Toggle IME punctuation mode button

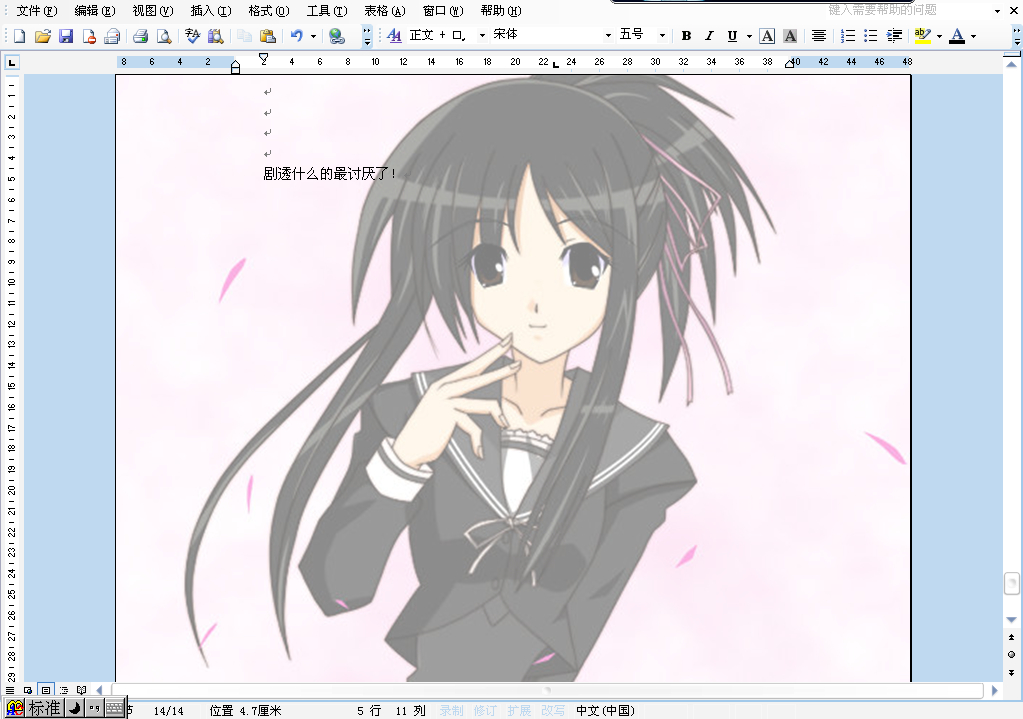(94, 708)
